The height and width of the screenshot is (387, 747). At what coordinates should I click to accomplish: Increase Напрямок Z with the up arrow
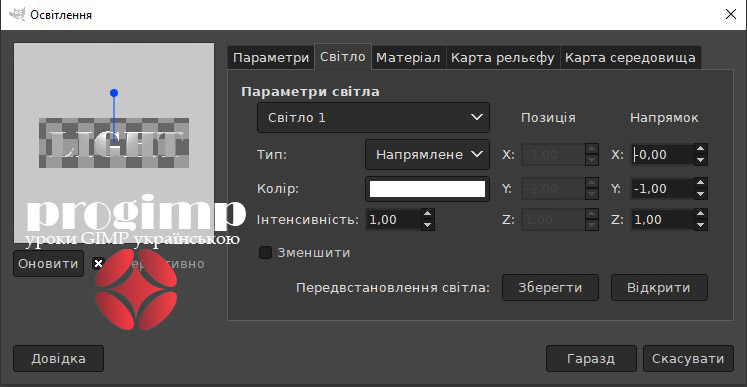point(700,214)
